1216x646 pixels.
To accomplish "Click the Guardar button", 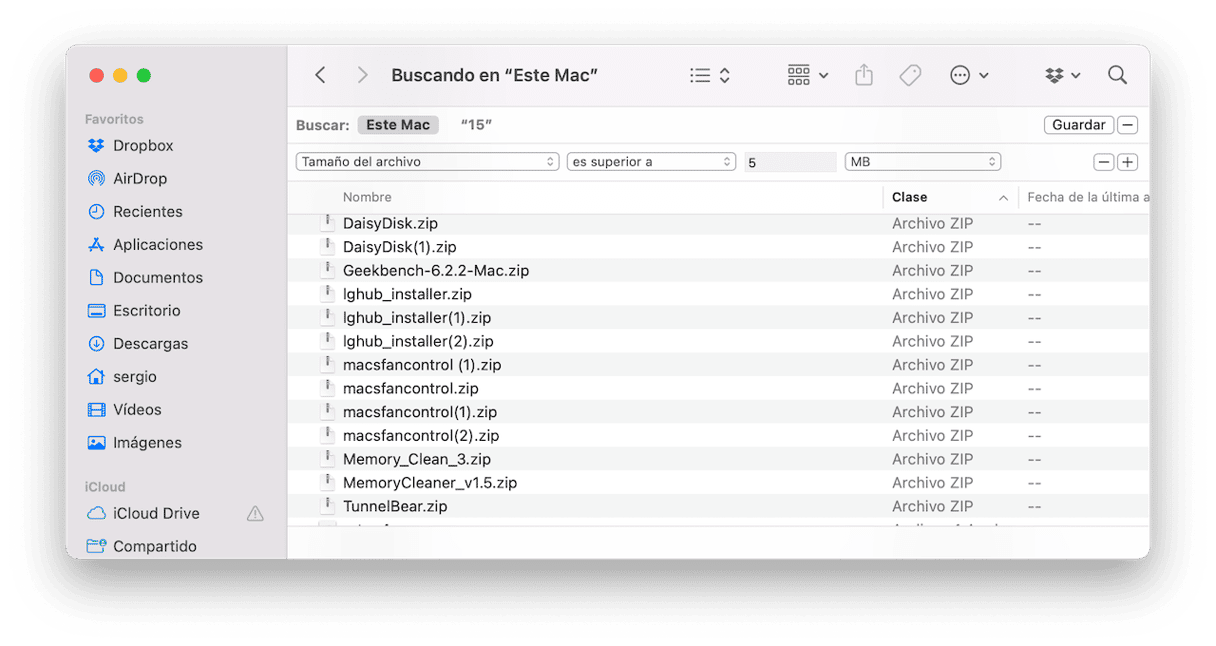I will (x=1079, y=125).
